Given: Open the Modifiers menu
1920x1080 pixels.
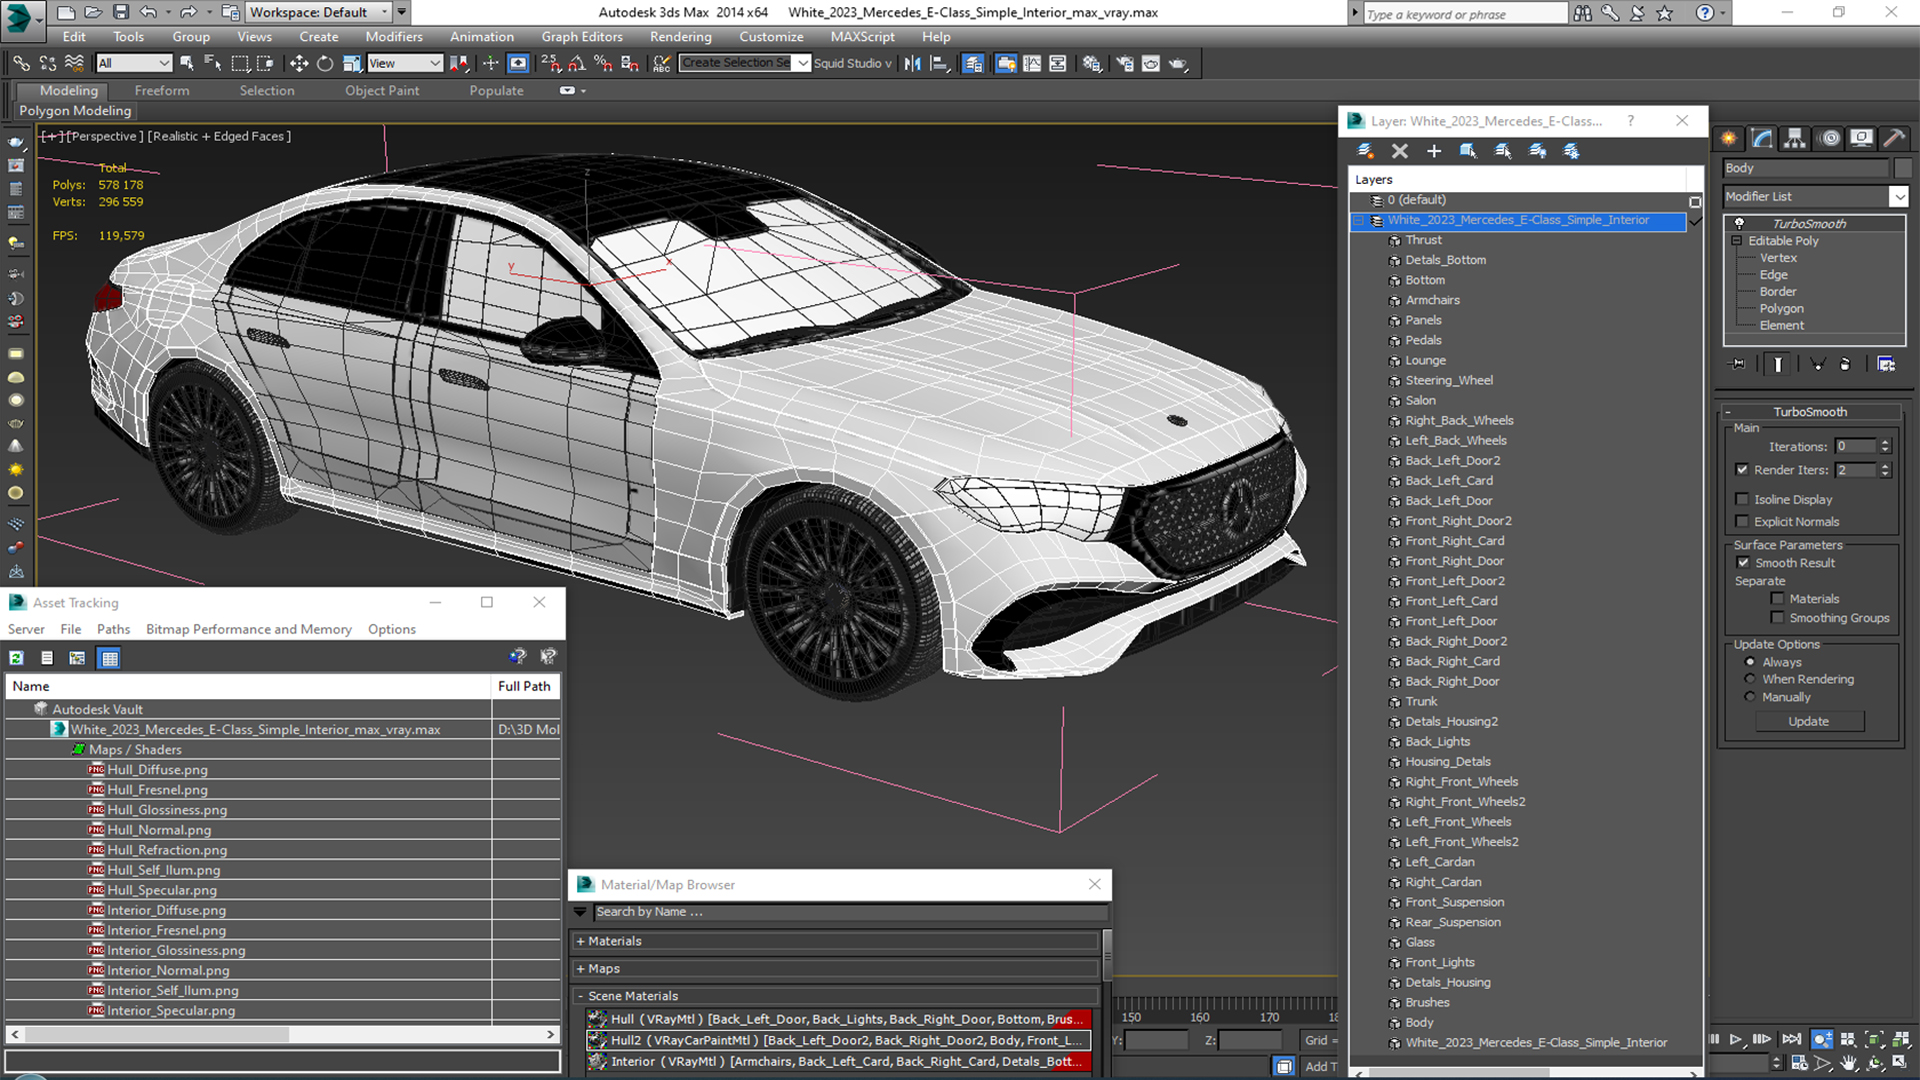Looking at the screenshot, I should coord(393,37).
